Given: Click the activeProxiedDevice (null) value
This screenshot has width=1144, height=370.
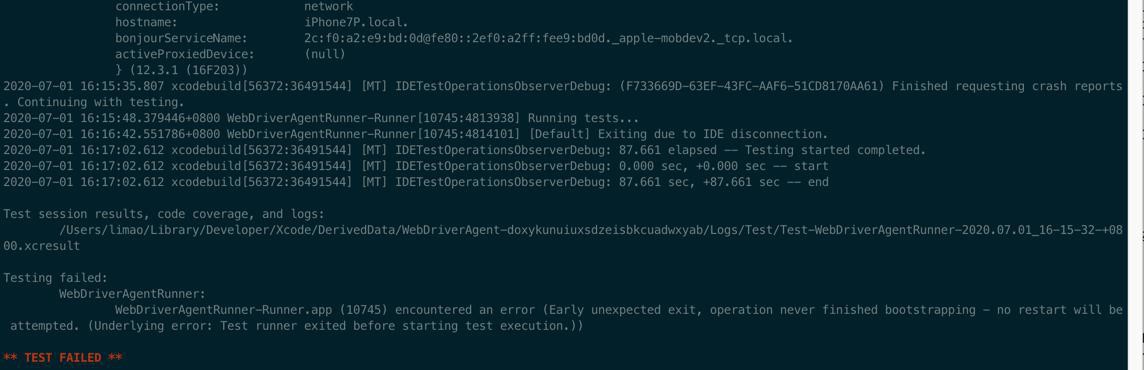Looking at the screenshot, I should tap(325, 54).
